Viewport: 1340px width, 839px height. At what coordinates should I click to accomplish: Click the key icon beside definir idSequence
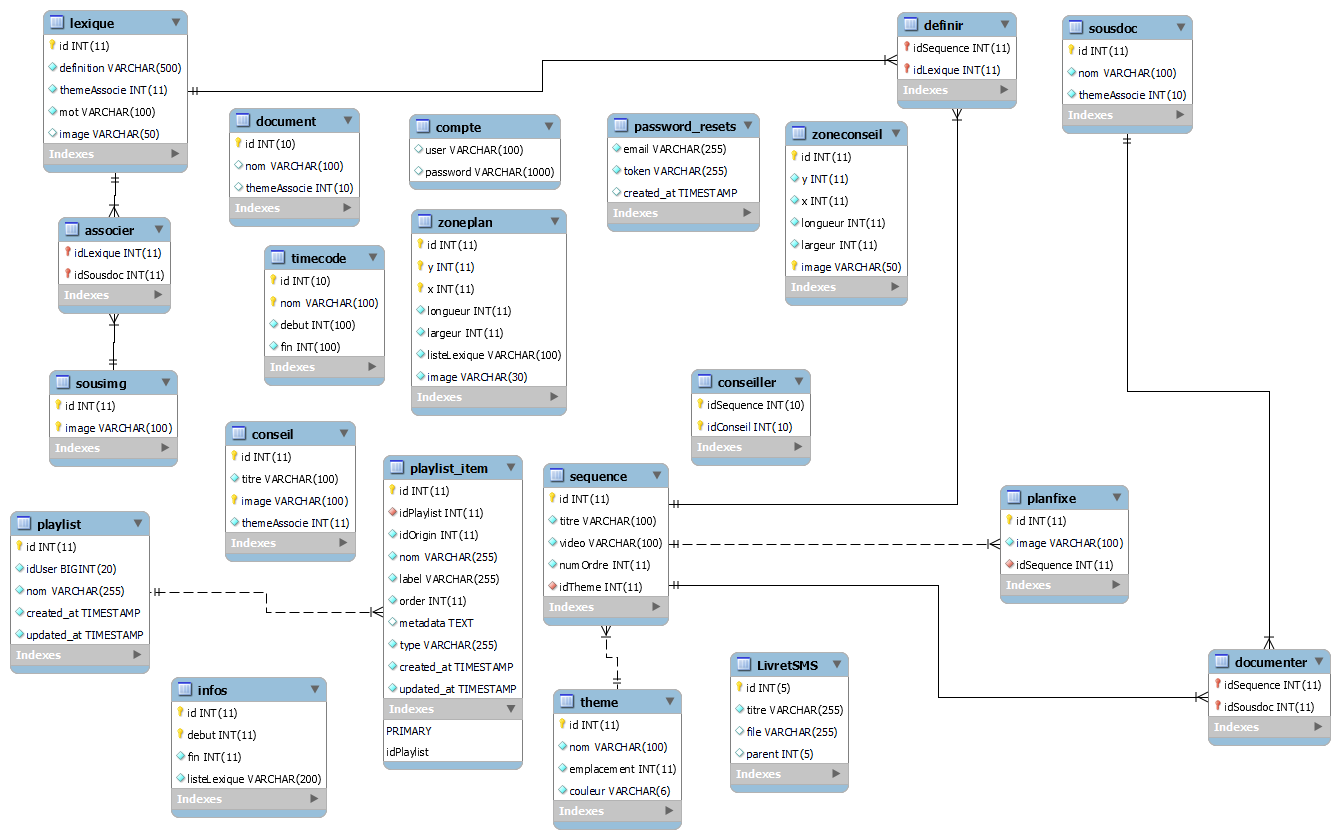click(907, 48)
